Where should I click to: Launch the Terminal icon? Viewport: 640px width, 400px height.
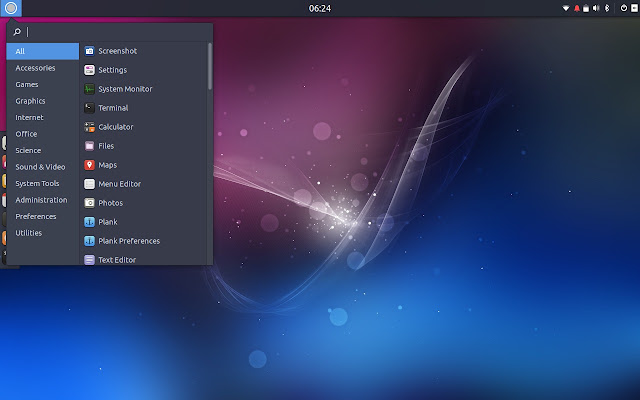tap(89, 108)
